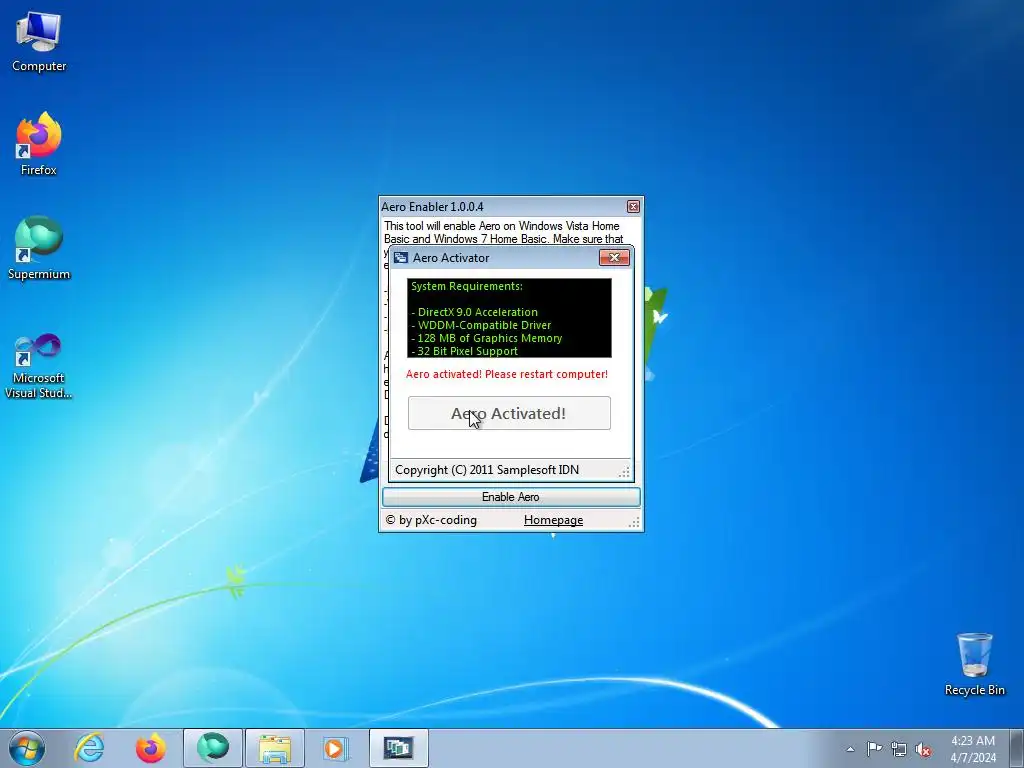Open the network tray icon
The width and height of the screenshot is (1024, 768).
[899, 749]
